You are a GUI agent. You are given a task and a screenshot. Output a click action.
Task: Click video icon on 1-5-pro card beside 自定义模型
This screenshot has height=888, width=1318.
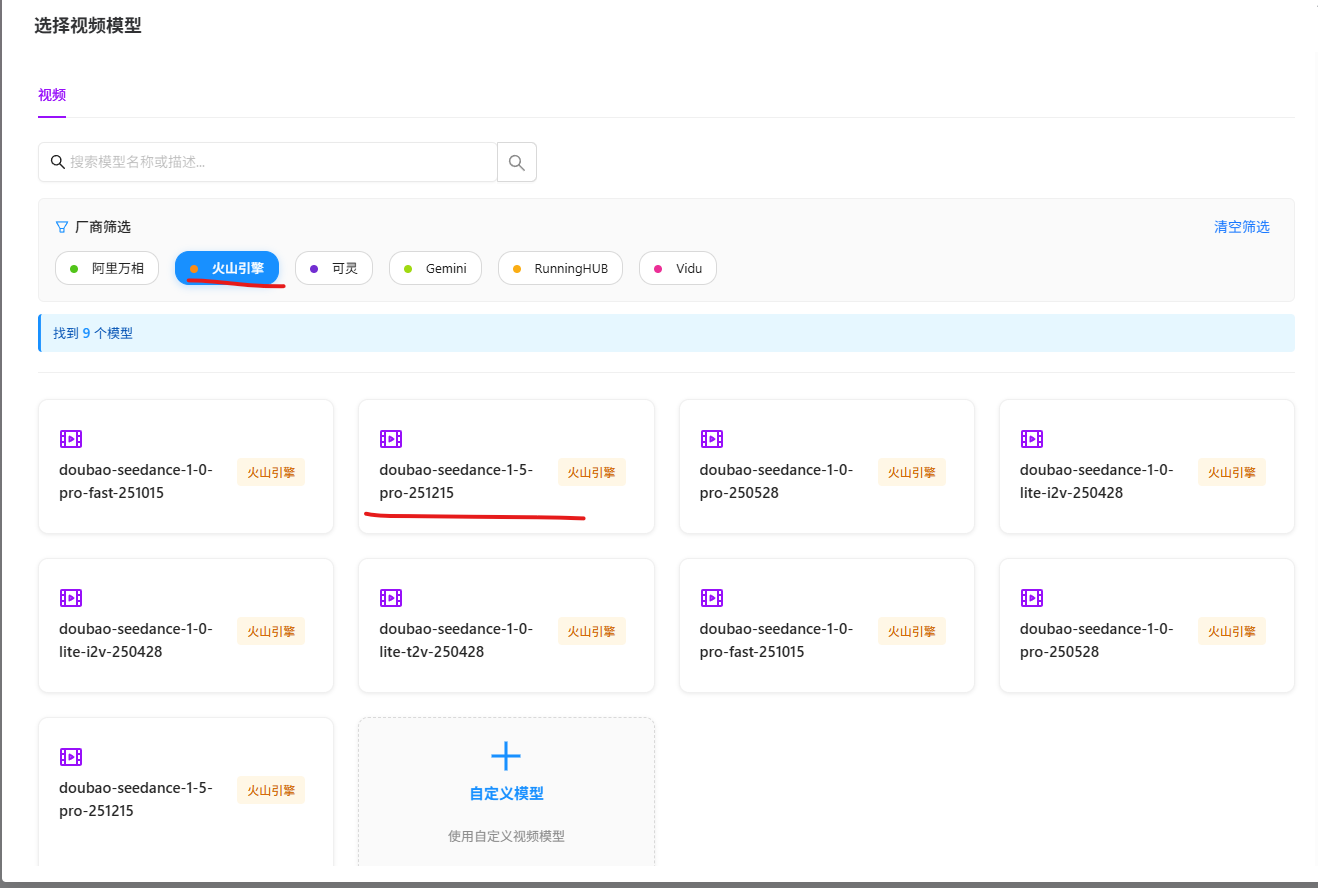71,757
